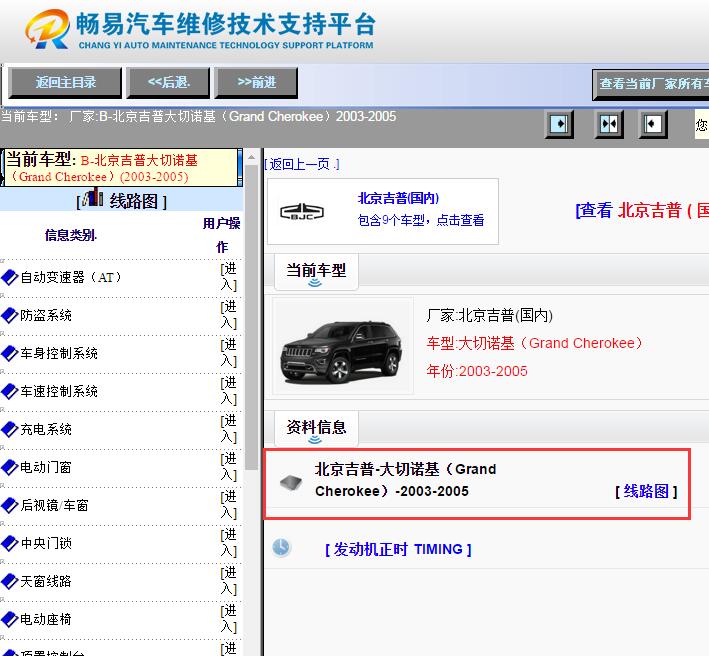Click 包含9个车型，点击查看 link
709x656 pixels.
421,220
